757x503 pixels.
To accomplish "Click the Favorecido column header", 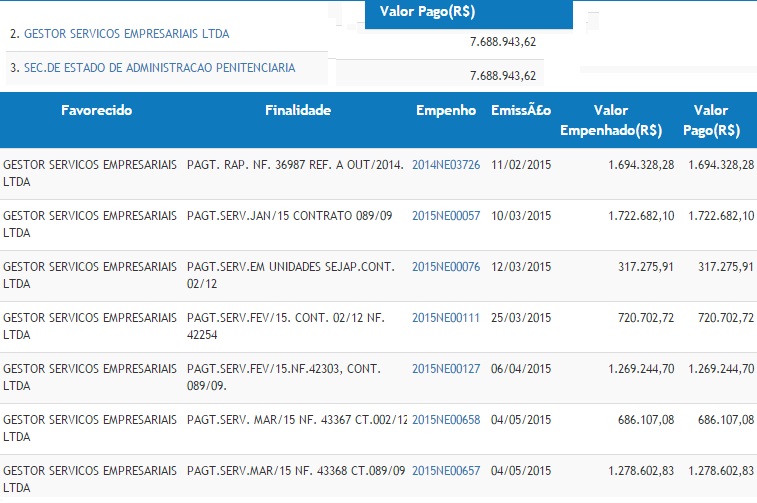I will tap(96, 111).
